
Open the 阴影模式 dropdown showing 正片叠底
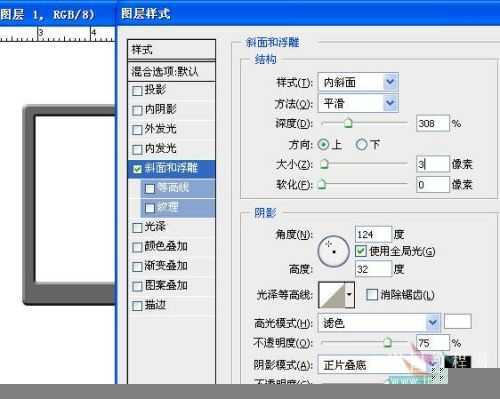click(x=379, y=365)
